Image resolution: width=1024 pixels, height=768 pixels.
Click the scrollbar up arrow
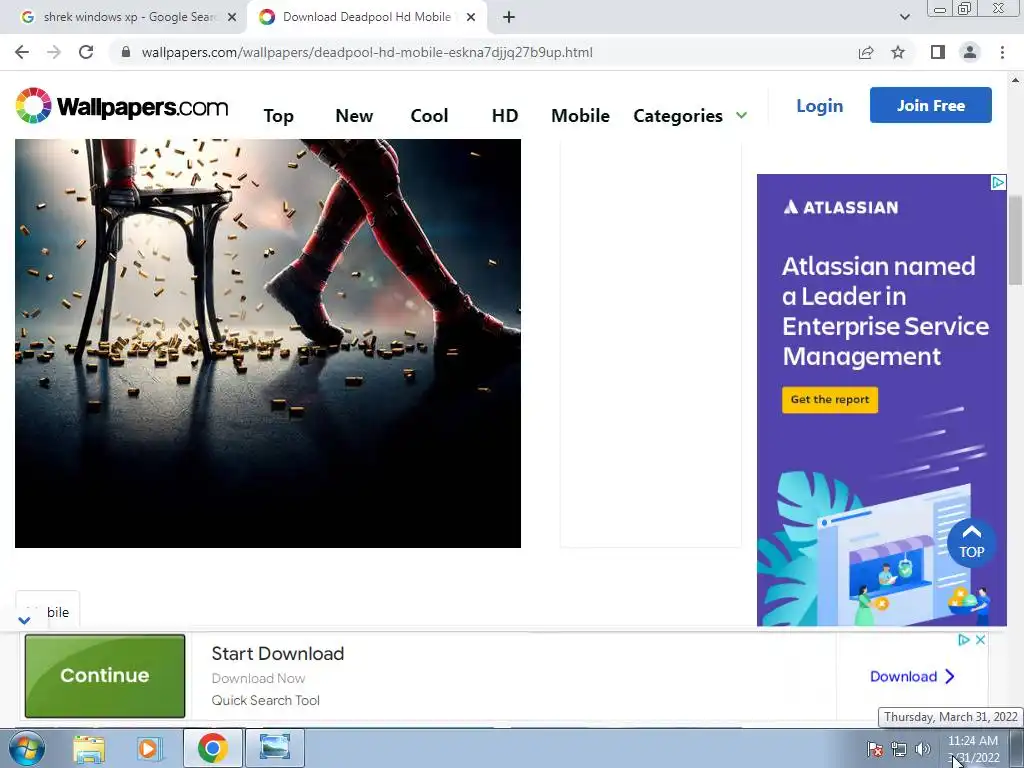click(1015, 81)
